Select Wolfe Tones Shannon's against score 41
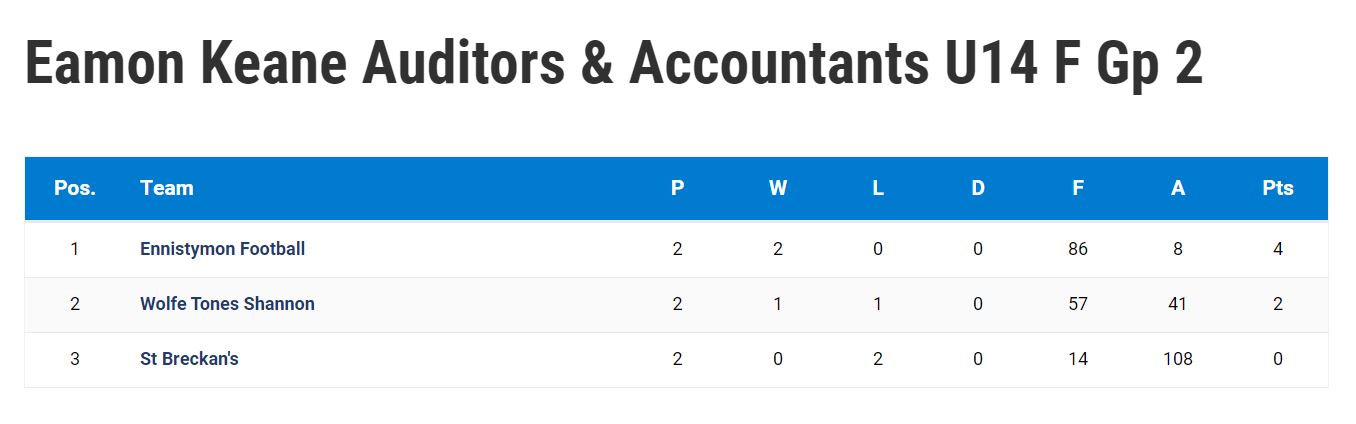1356x424 pixels. coord(1178,304)
